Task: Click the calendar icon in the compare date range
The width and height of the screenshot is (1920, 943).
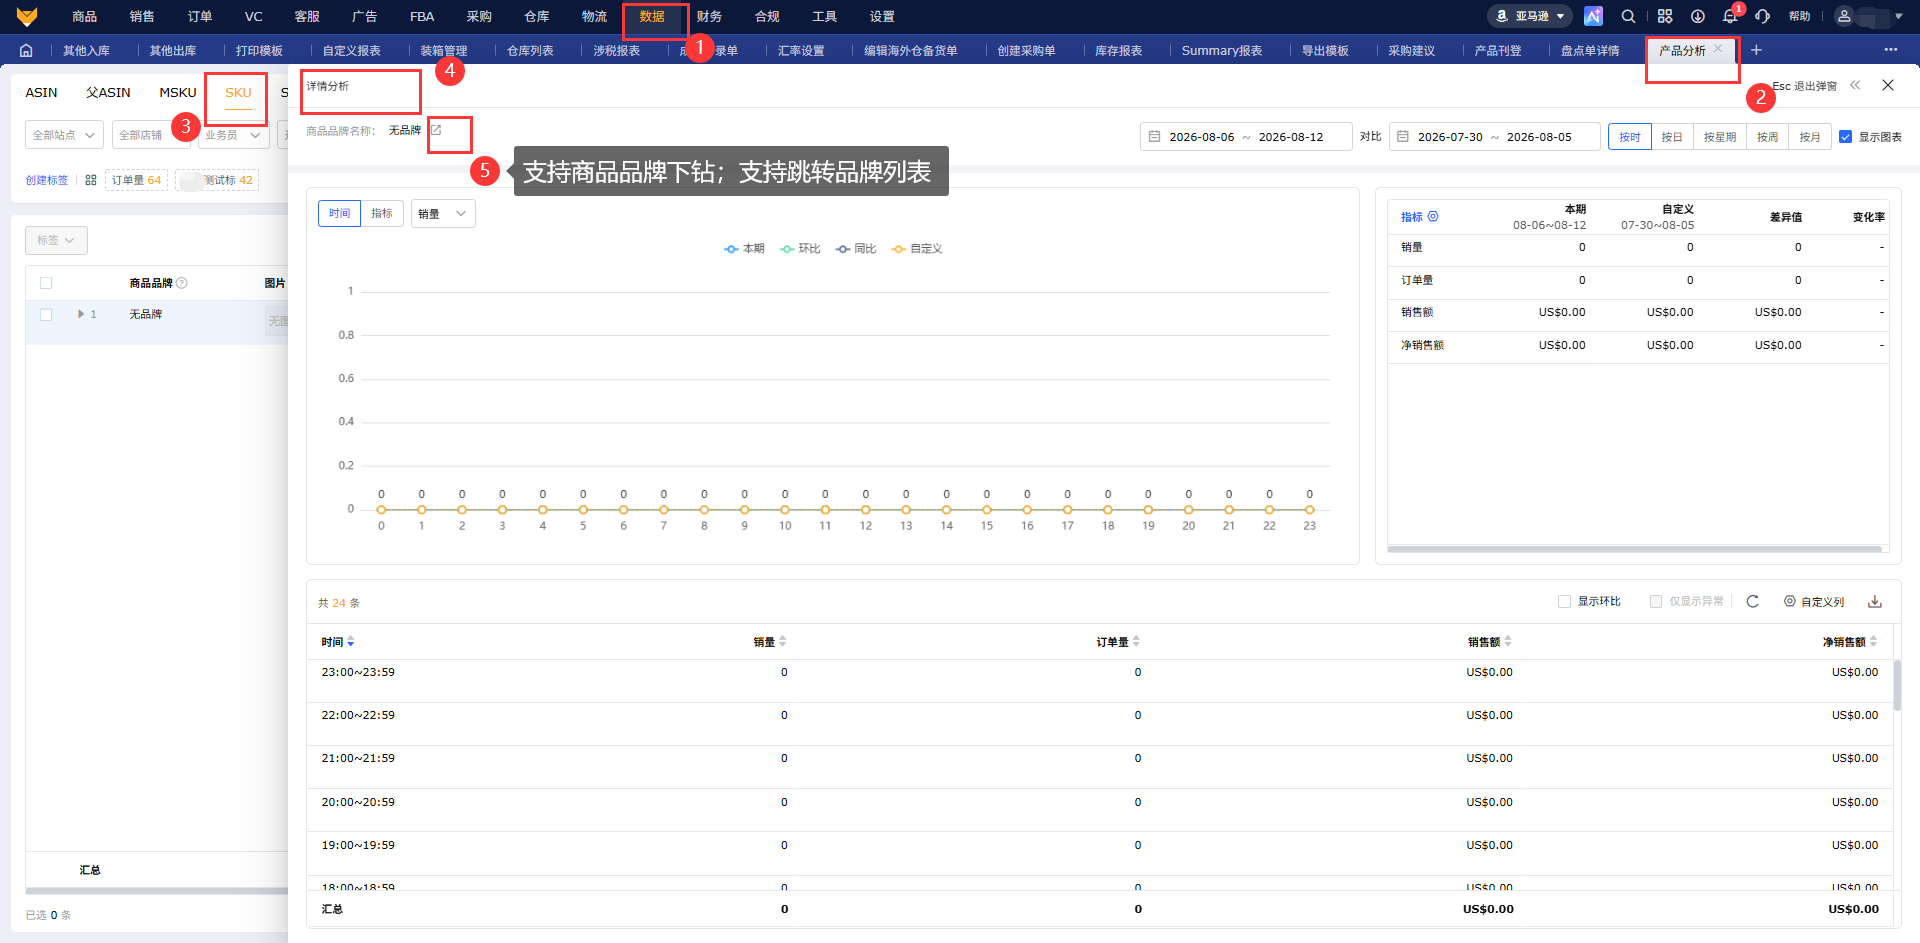Action: coord(1403,136)
